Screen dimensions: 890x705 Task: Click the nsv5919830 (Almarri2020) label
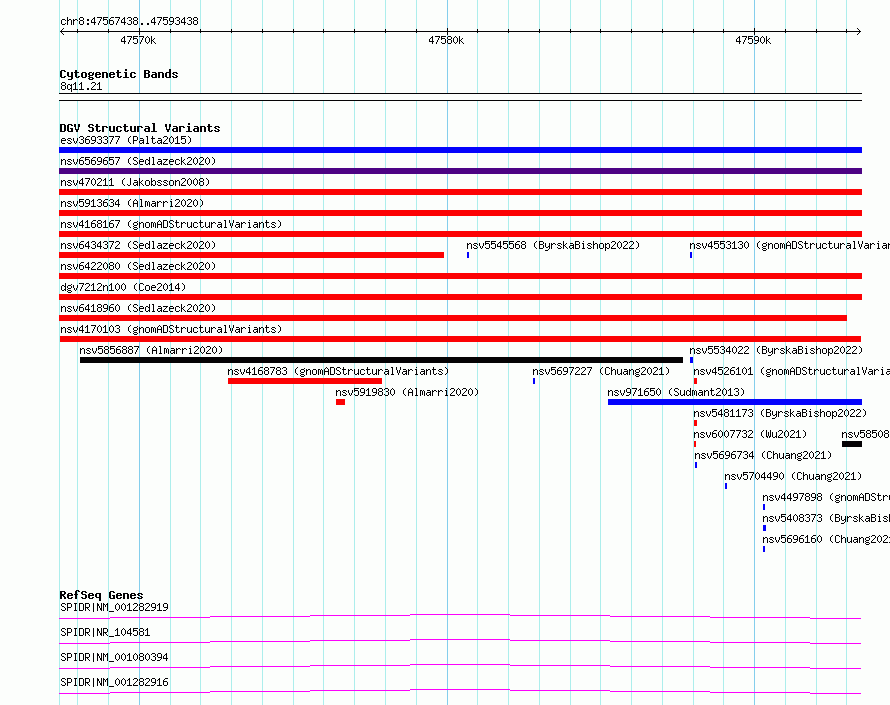(x=407, y=392)
